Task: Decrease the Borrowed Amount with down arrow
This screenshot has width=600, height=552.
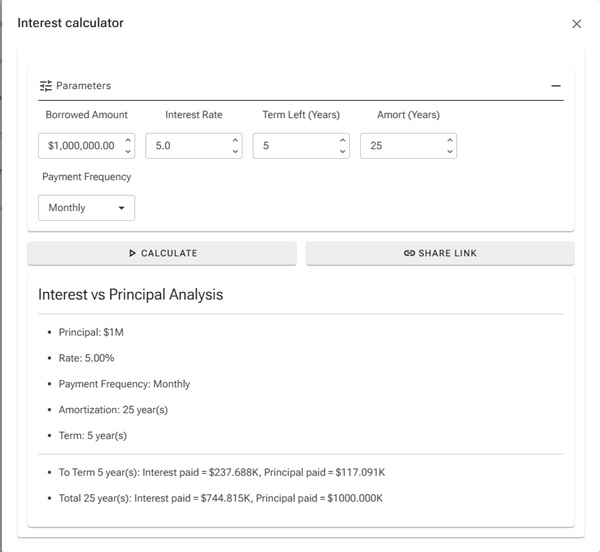Action: pyautogui.click(x=128, y=152)
